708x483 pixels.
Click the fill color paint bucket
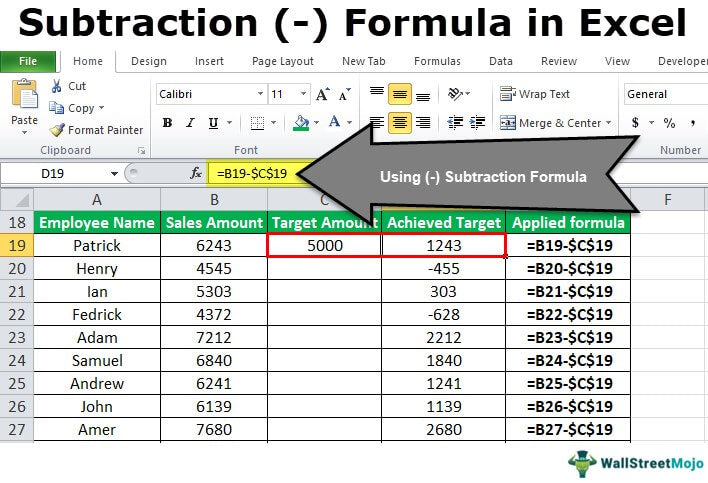coord(301,123)
